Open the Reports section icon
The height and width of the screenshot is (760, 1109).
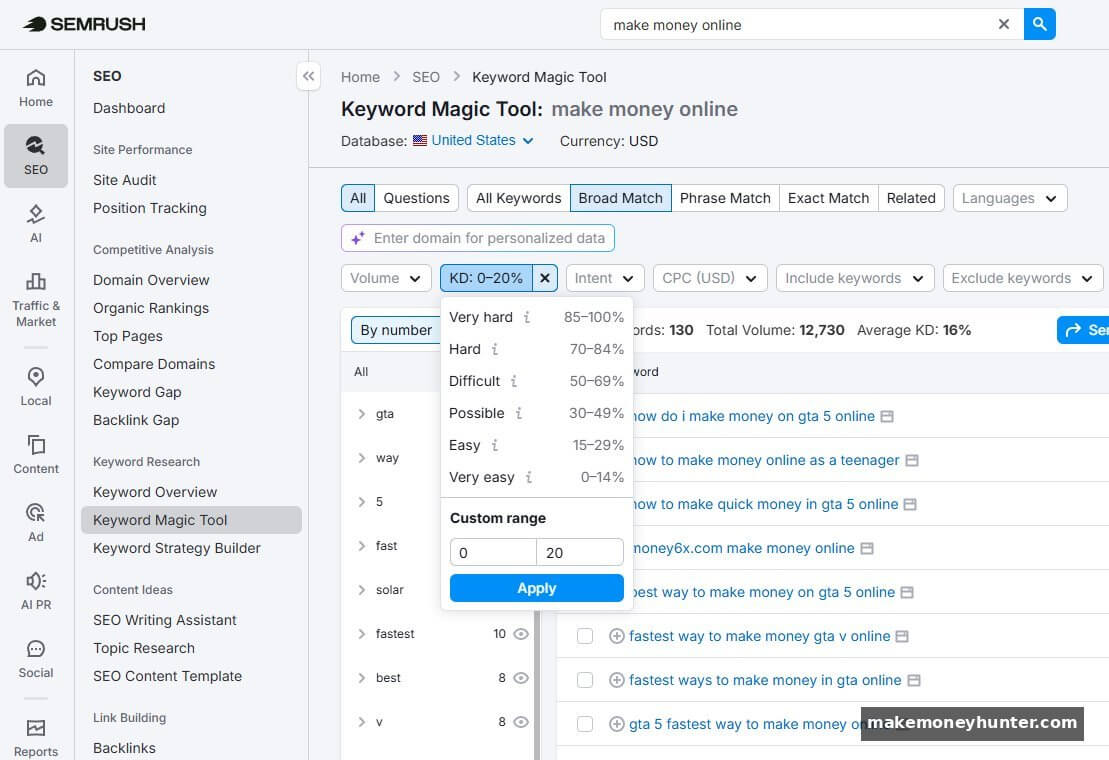point(36,737)
